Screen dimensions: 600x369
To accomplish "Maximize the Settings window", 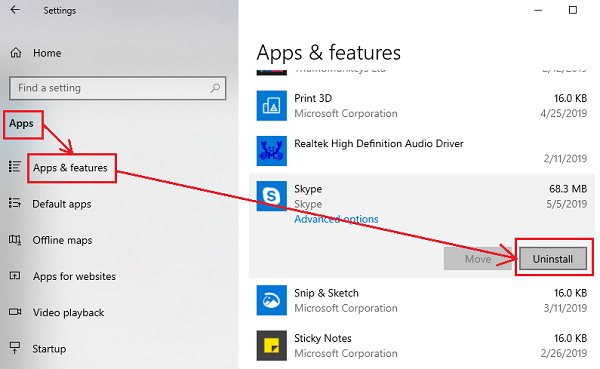I will tap(572, 10).
